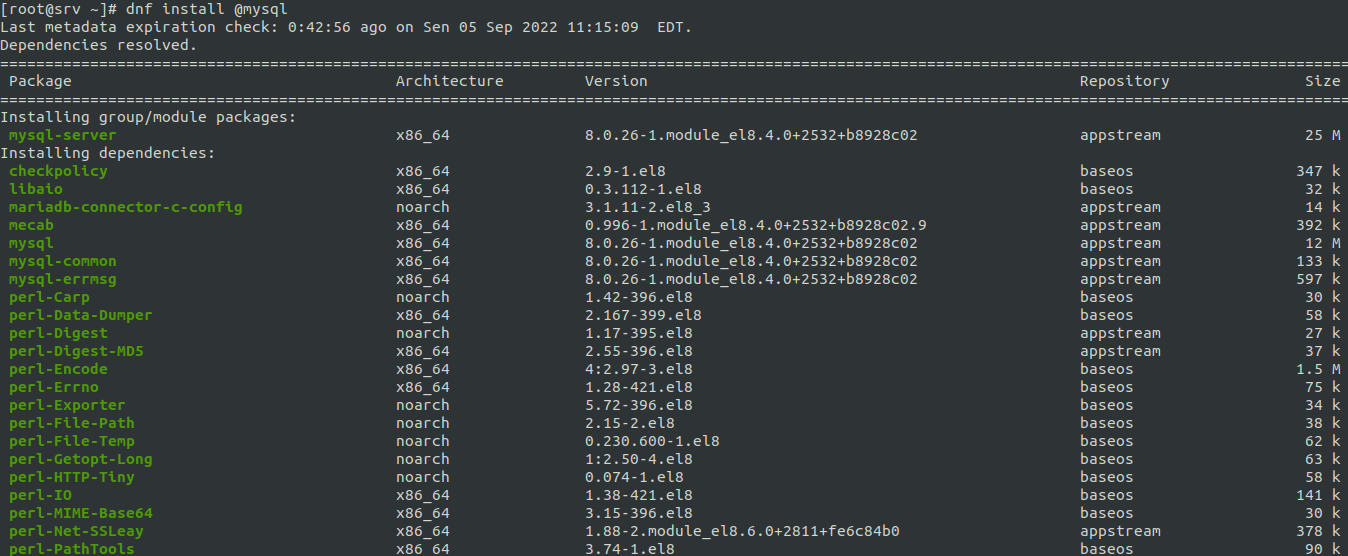
Task: Click the mysql-common package name
Action: [x=62, y=261]
